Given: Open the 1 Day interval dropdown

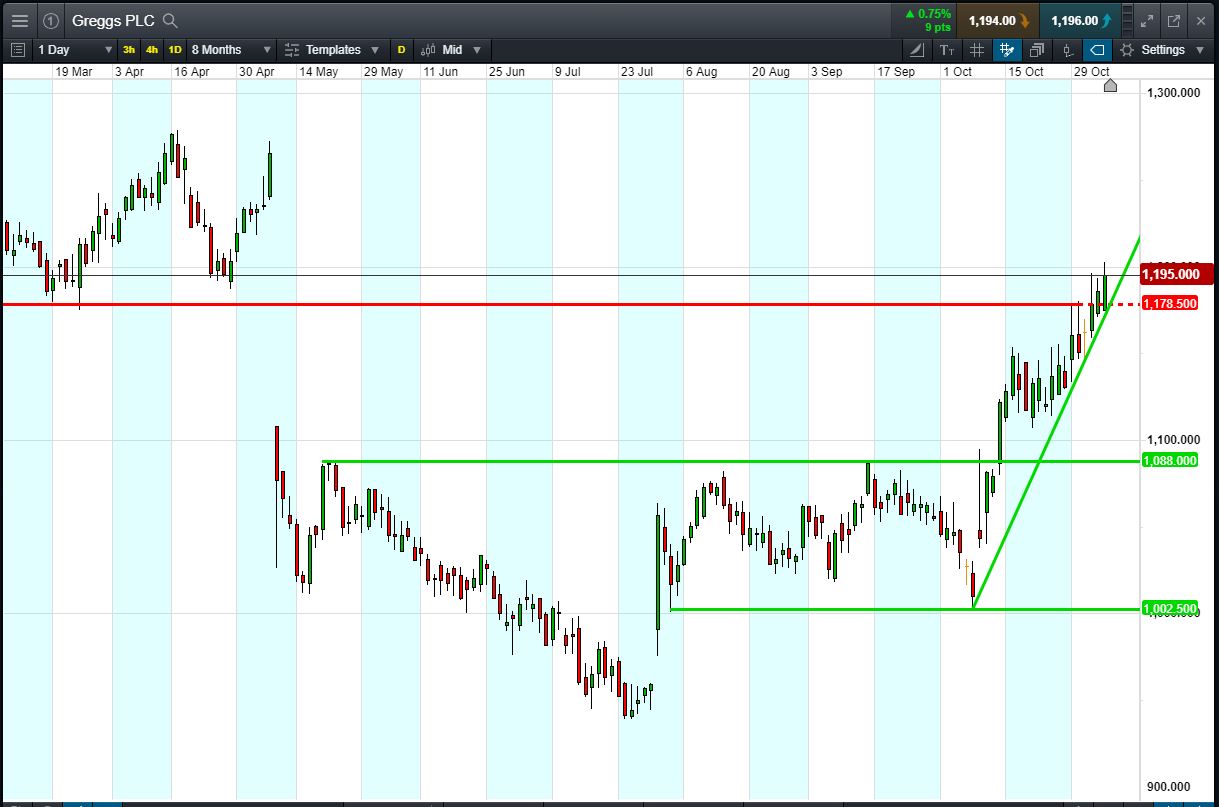Looking at the screenshot, I should [x=74, y=49].
